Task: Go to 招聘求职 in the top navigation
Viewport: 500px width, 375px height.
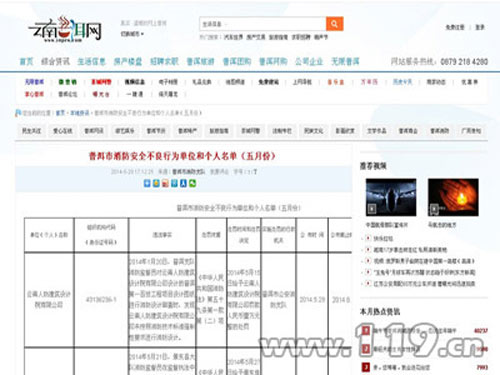Action: coord(164,62)
